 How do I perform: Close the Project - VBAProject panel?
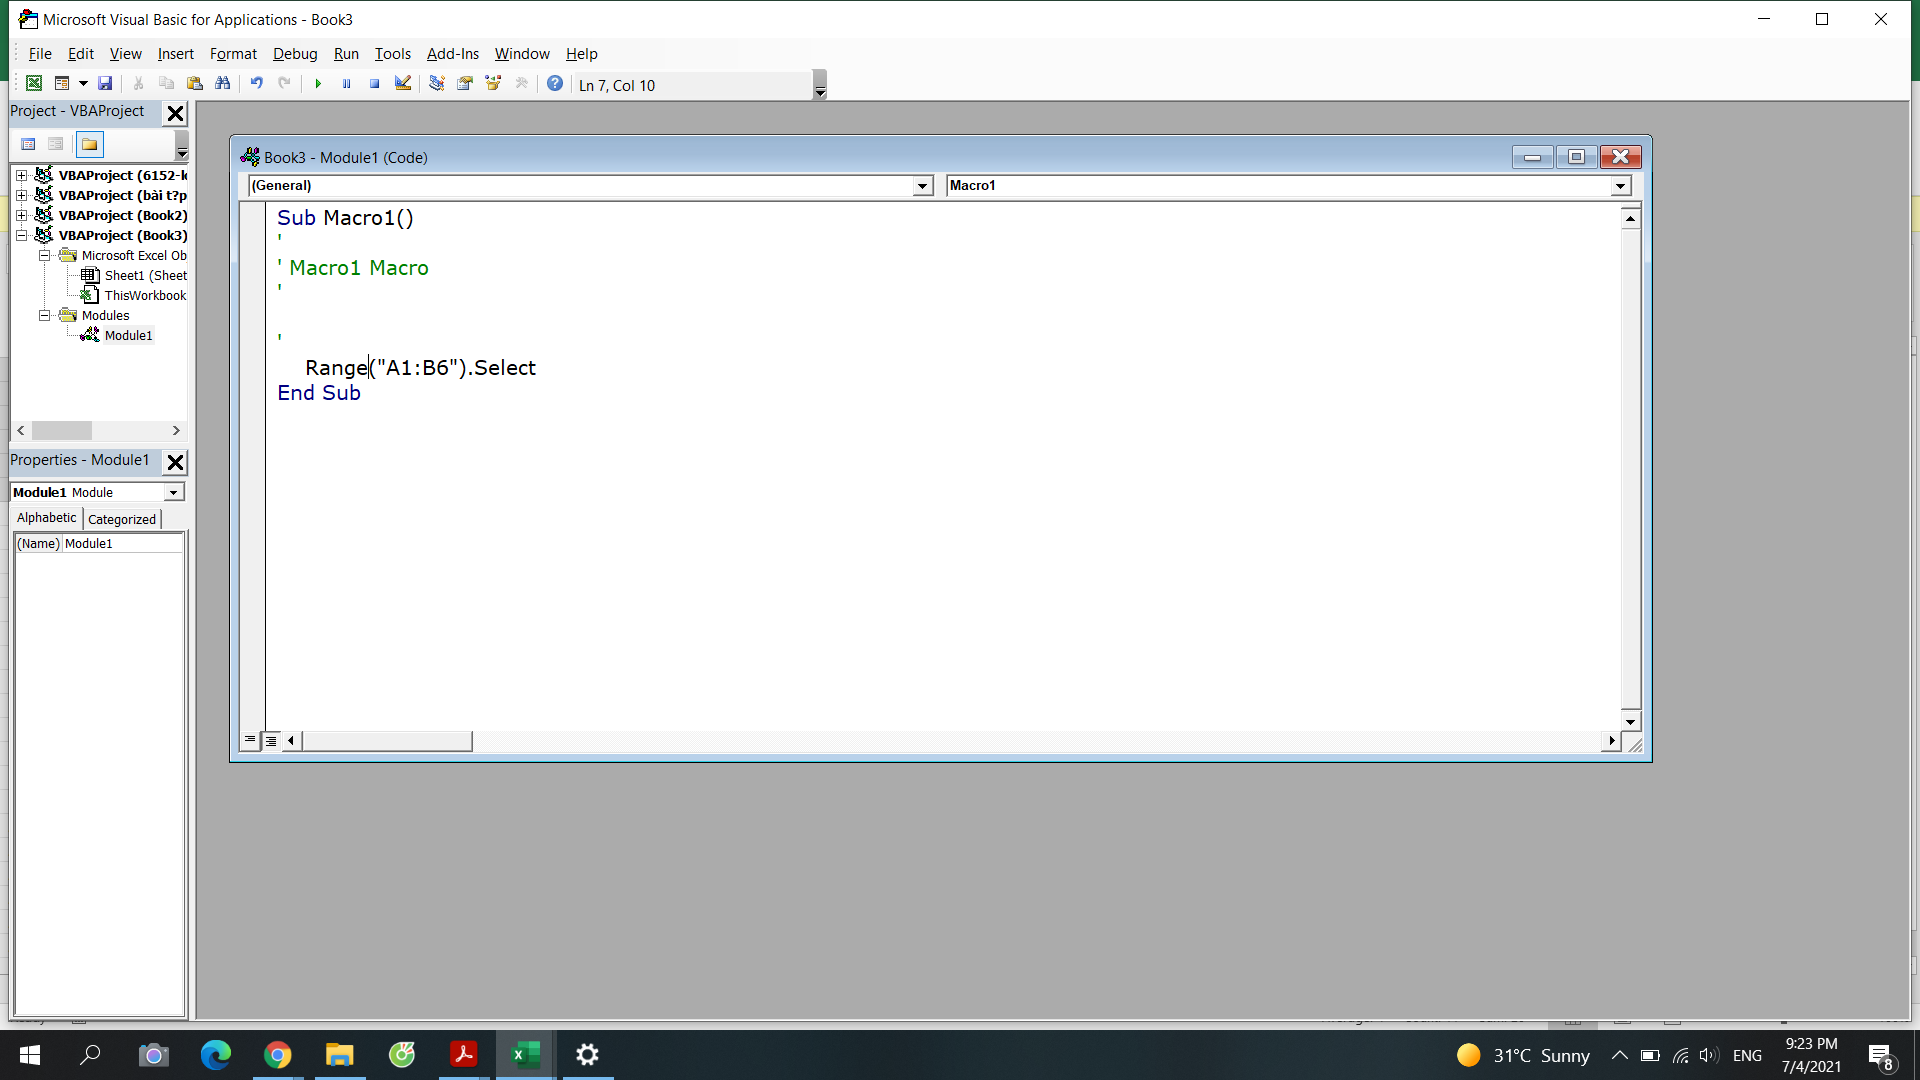175,113
